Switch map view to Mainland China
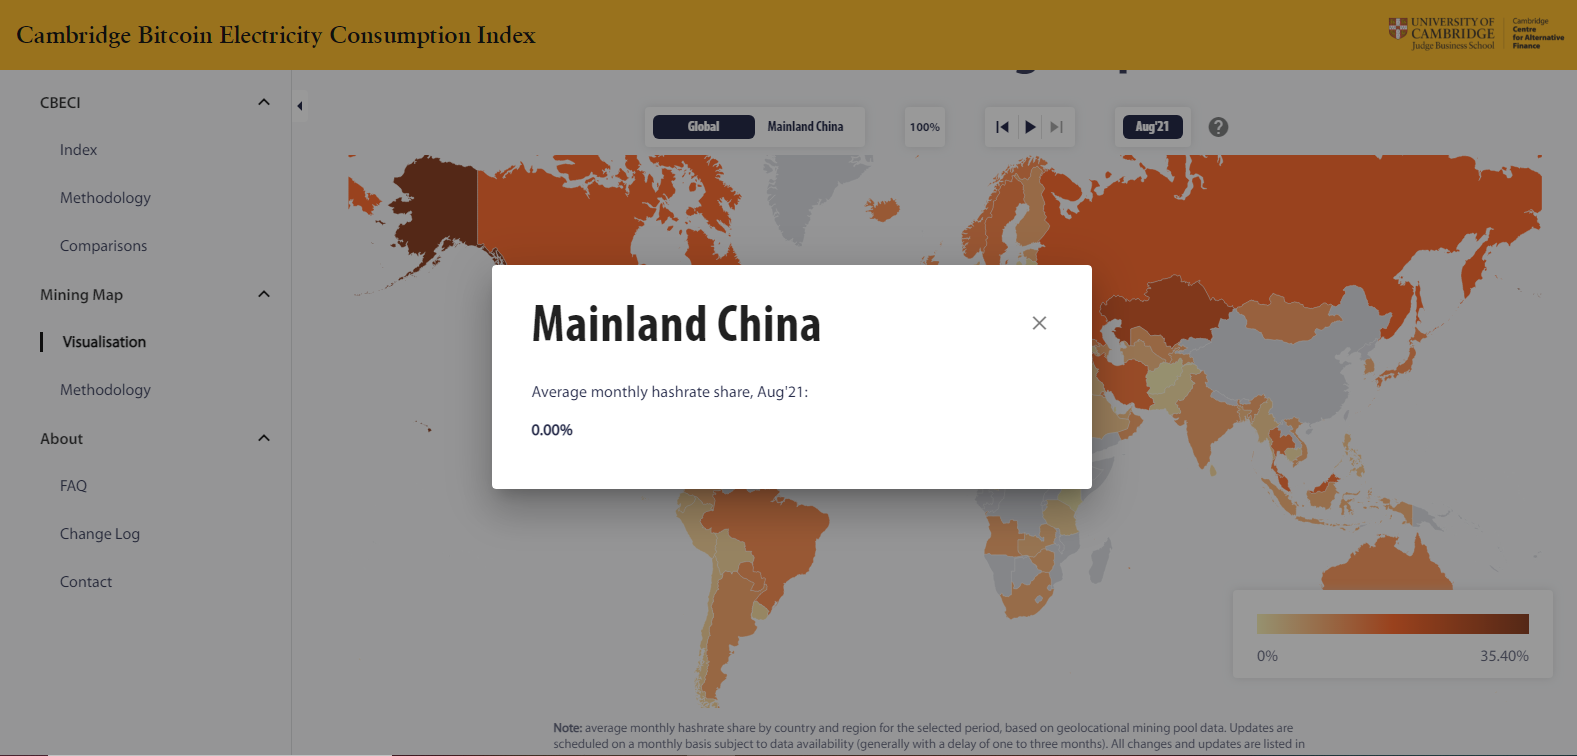The width and height of the screenshot is (1577, 756). (805, 127)
